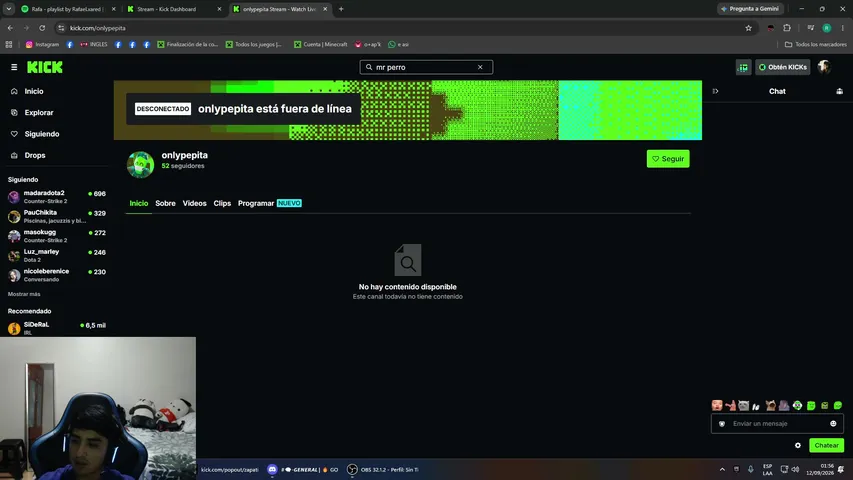
Task: Open a new browser tab
Action: tap(341, 9)
